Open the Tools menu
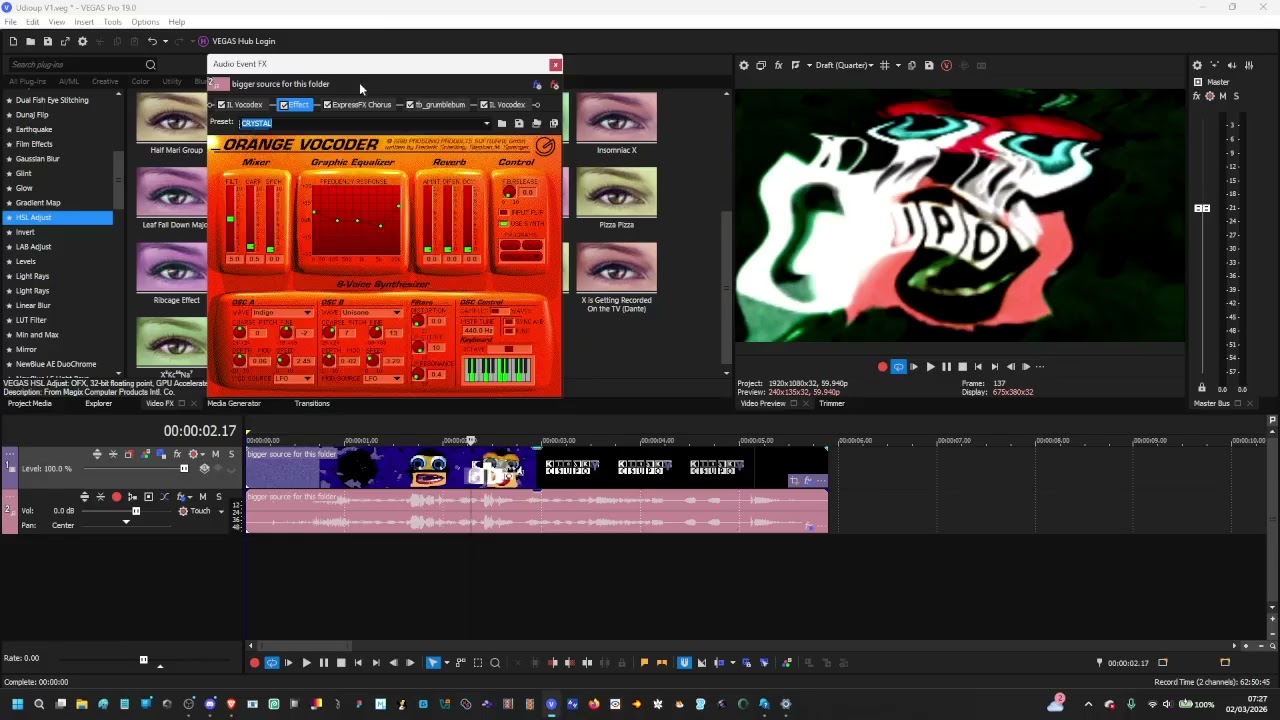The height and width of the screenshot is (720, 1280). click(112, 22)
